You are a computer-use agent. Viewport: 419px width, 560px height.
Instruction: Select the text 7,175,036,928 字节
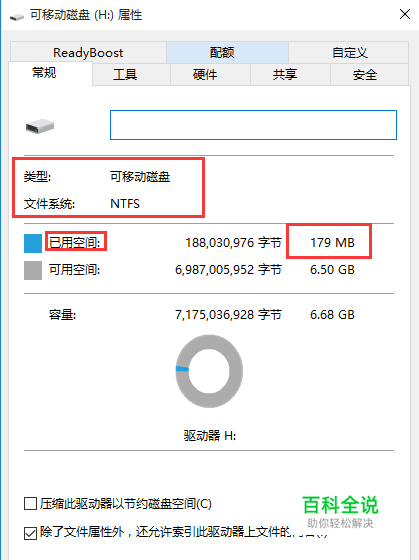[x=228, y=315]
